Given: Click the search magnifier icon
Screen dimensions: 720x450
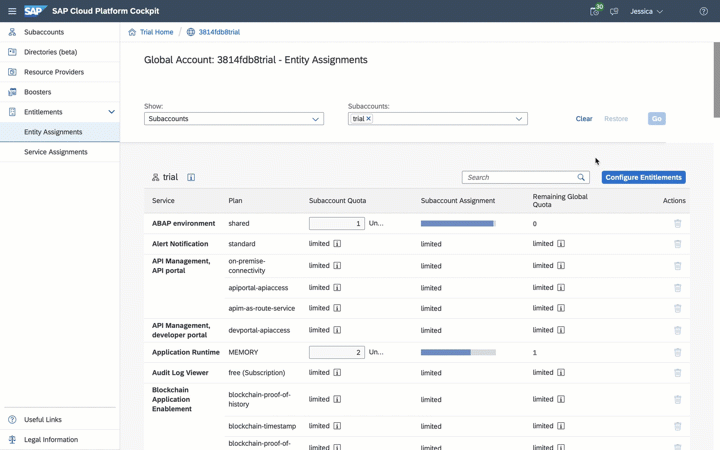Looking at the screenshot, I should click(581, 177).
